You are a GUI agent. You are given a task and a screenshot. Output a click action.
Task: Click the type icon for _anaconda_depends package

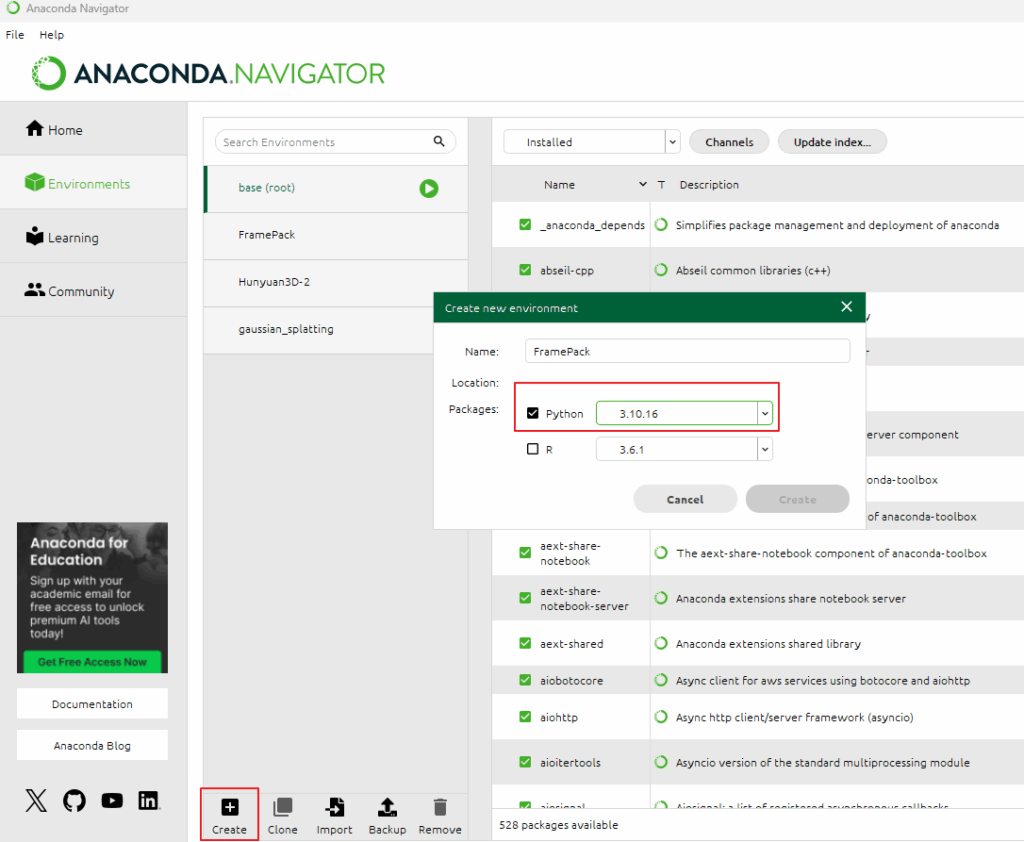point(661,225)
